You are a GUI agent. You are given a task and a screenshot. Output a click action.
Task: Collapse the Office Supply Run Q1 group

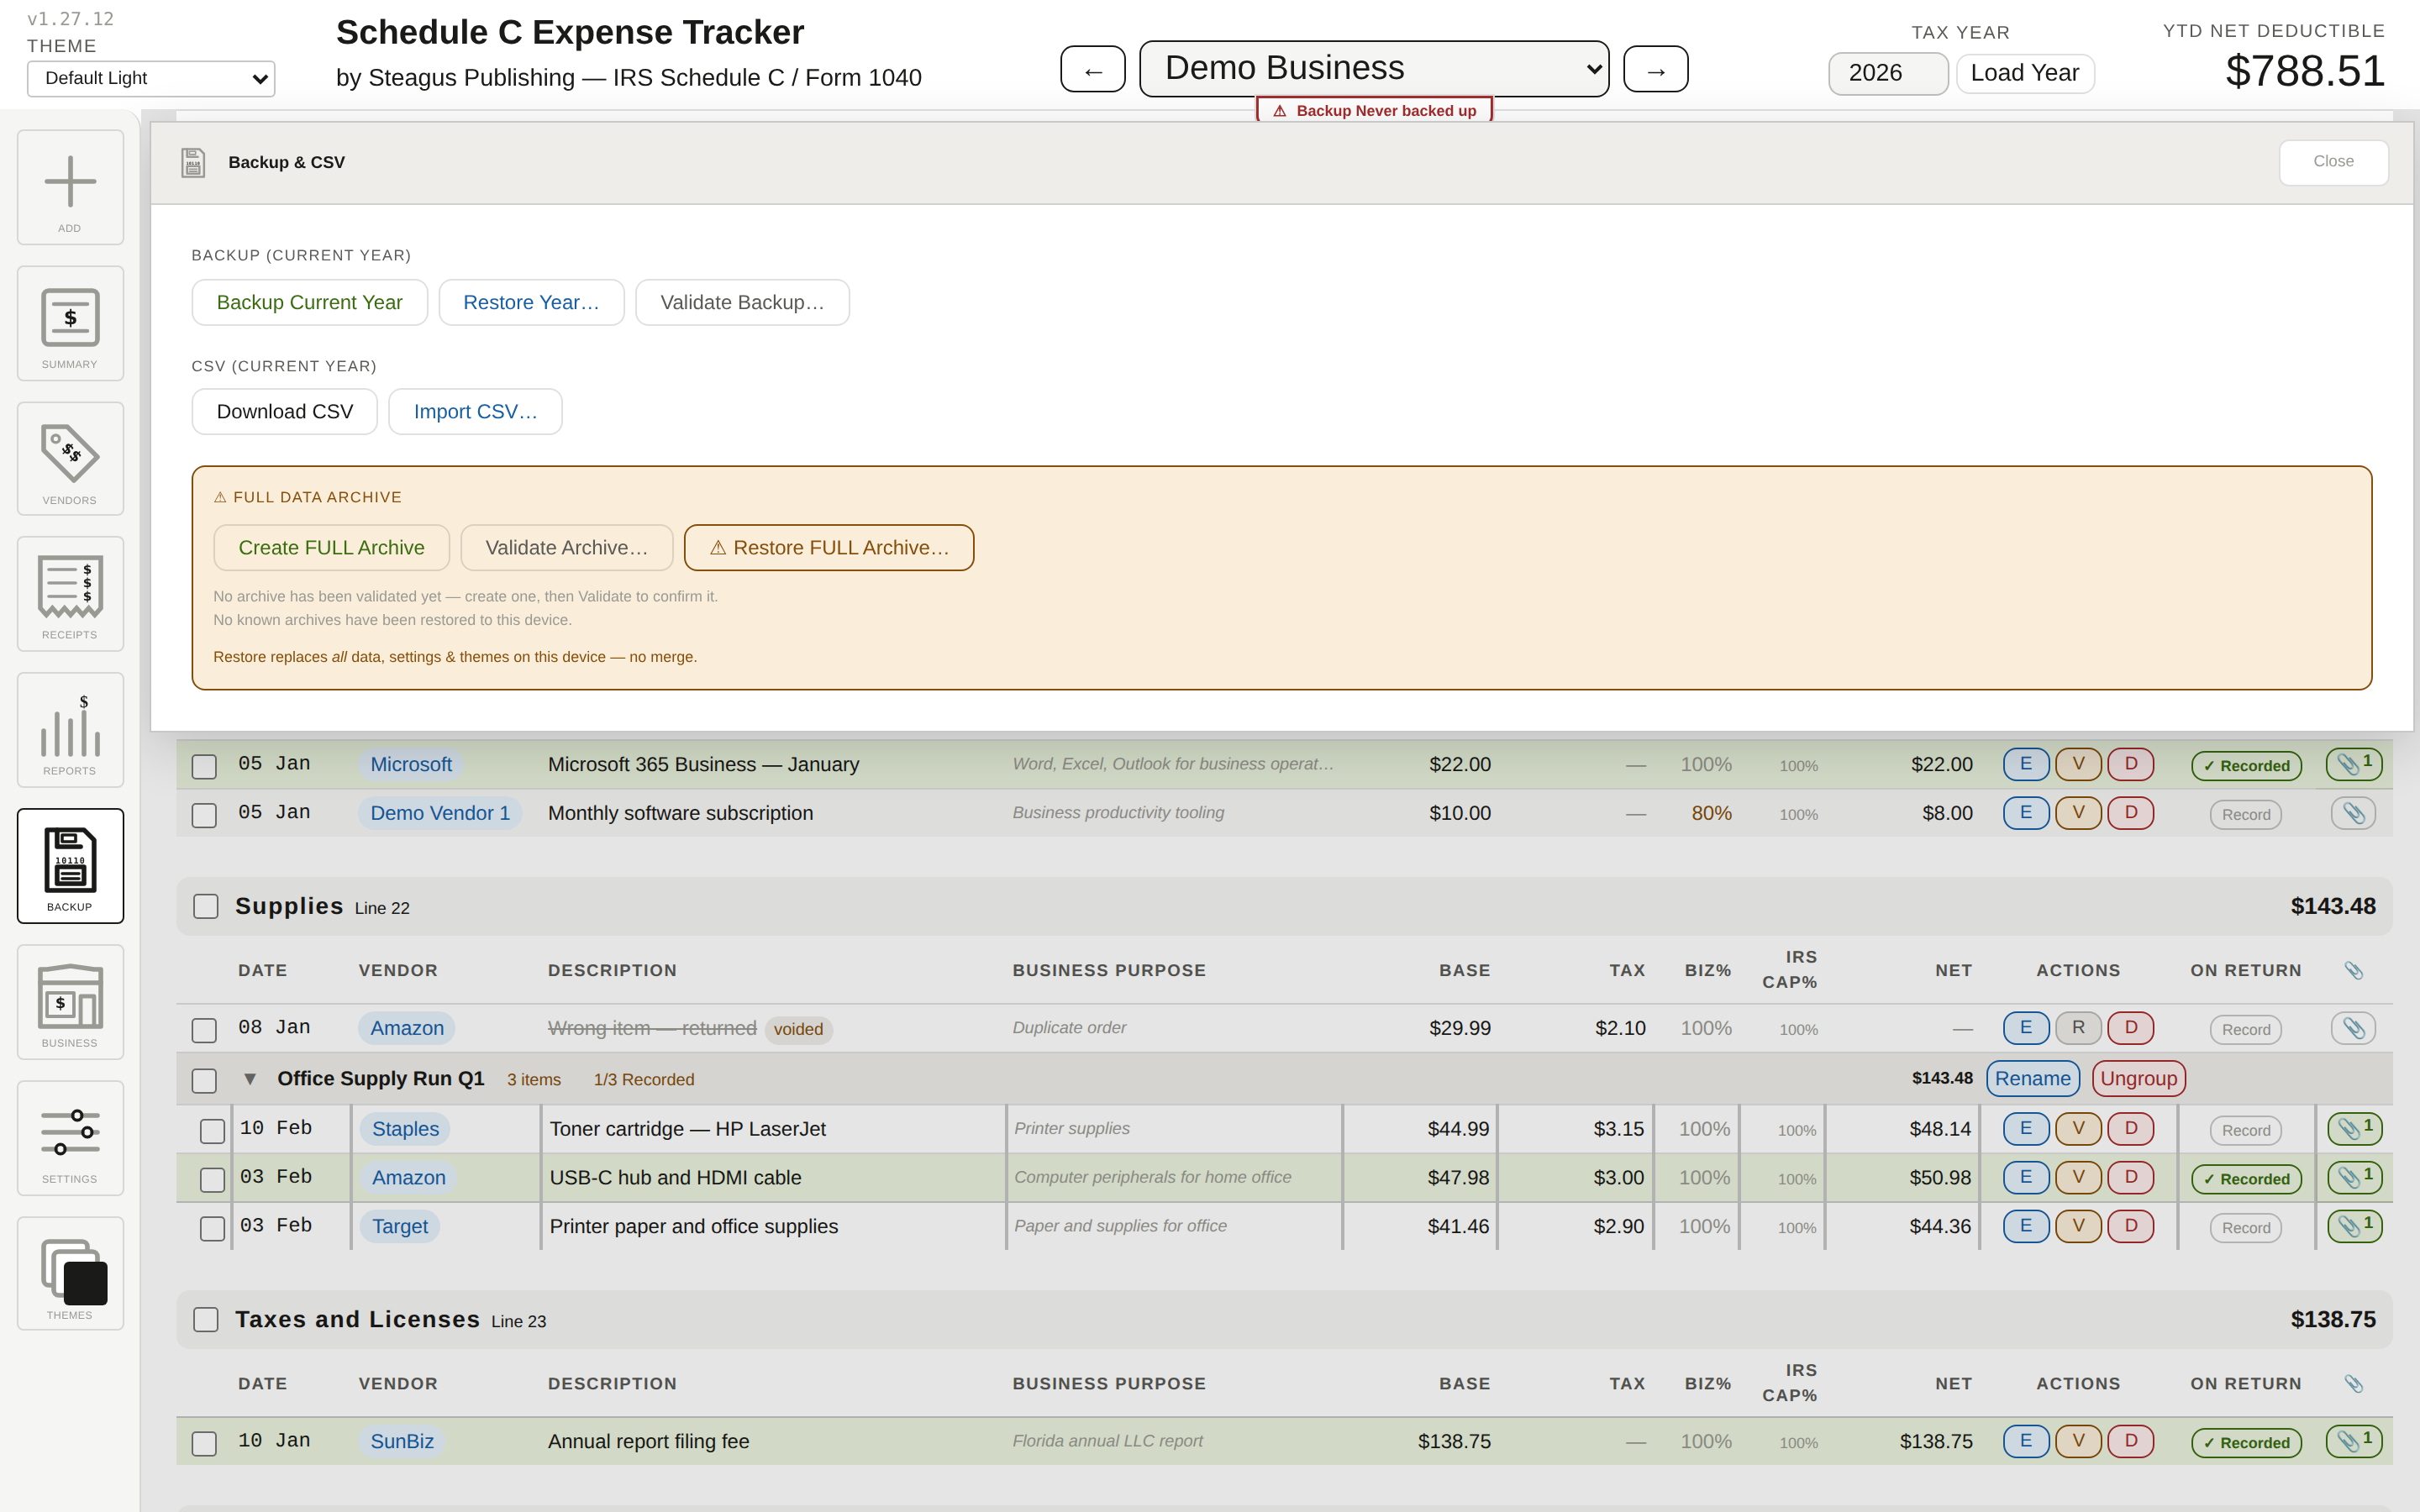click(250, 1079)
